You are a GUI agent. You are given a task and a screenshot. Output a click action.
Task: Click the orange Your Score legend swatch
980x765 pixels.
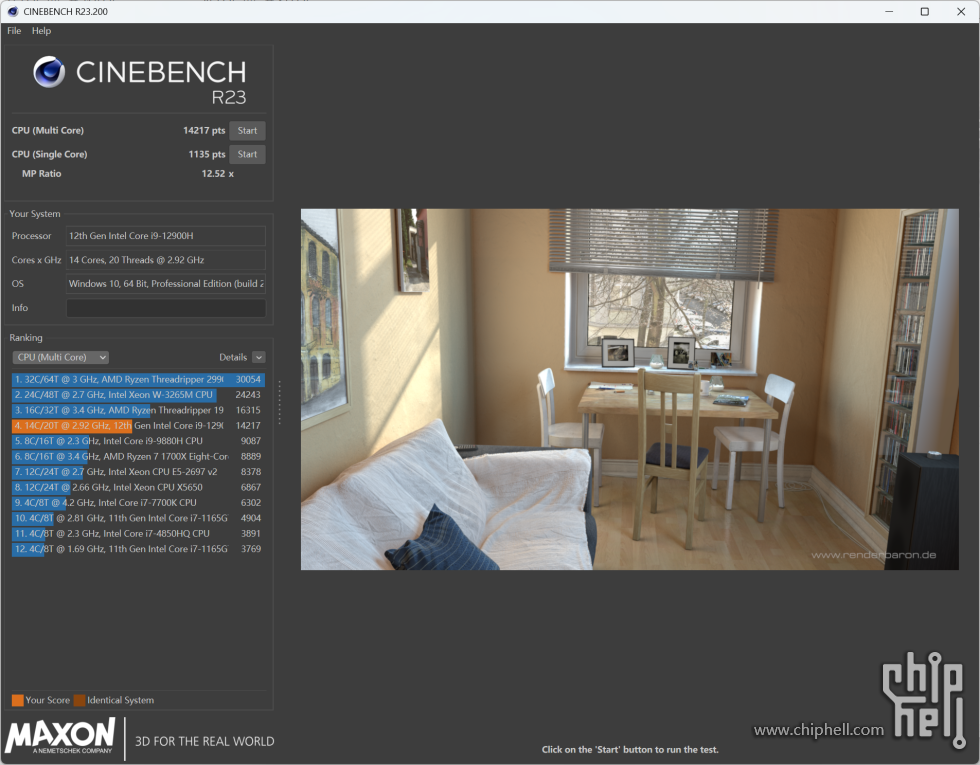click(18, 701)
